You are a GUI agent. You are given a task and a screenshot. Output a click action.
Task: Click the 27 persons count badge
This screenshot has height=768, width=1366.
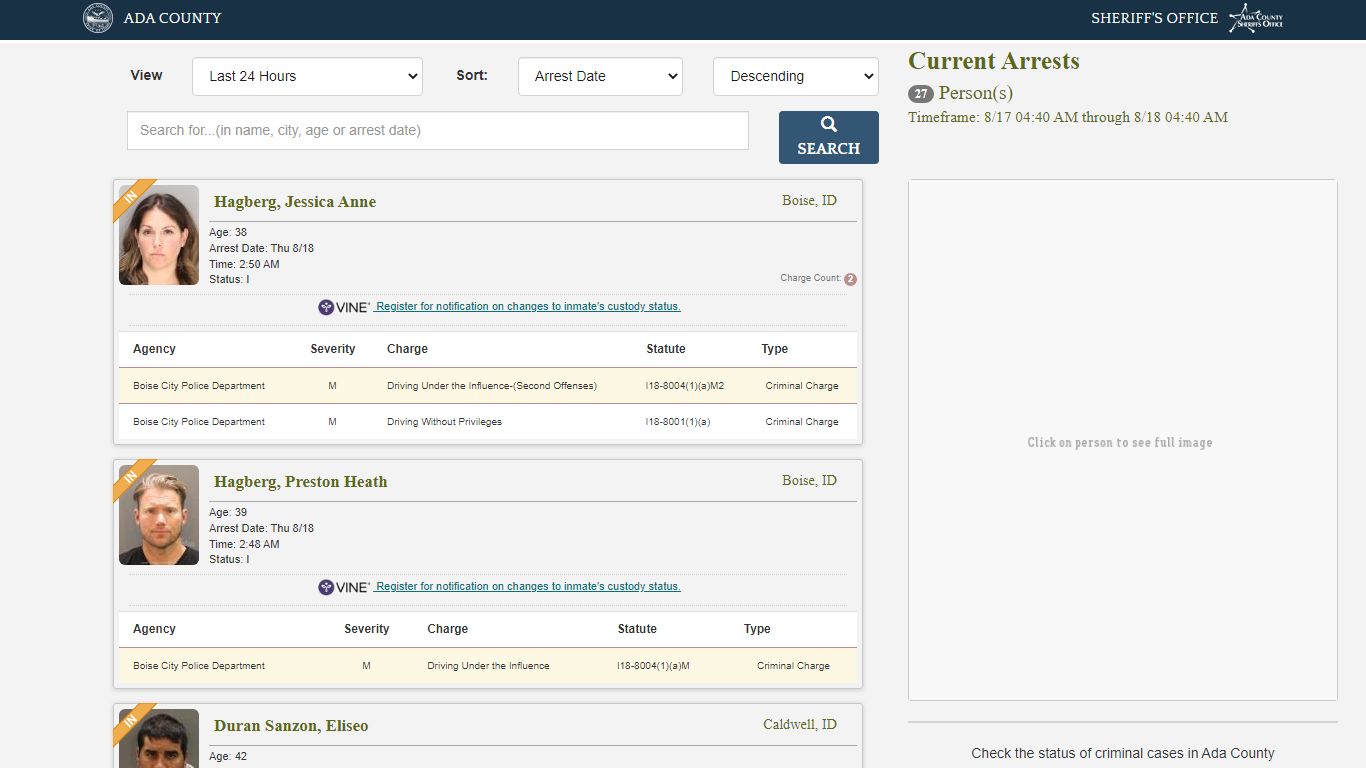tap(921, 94)
